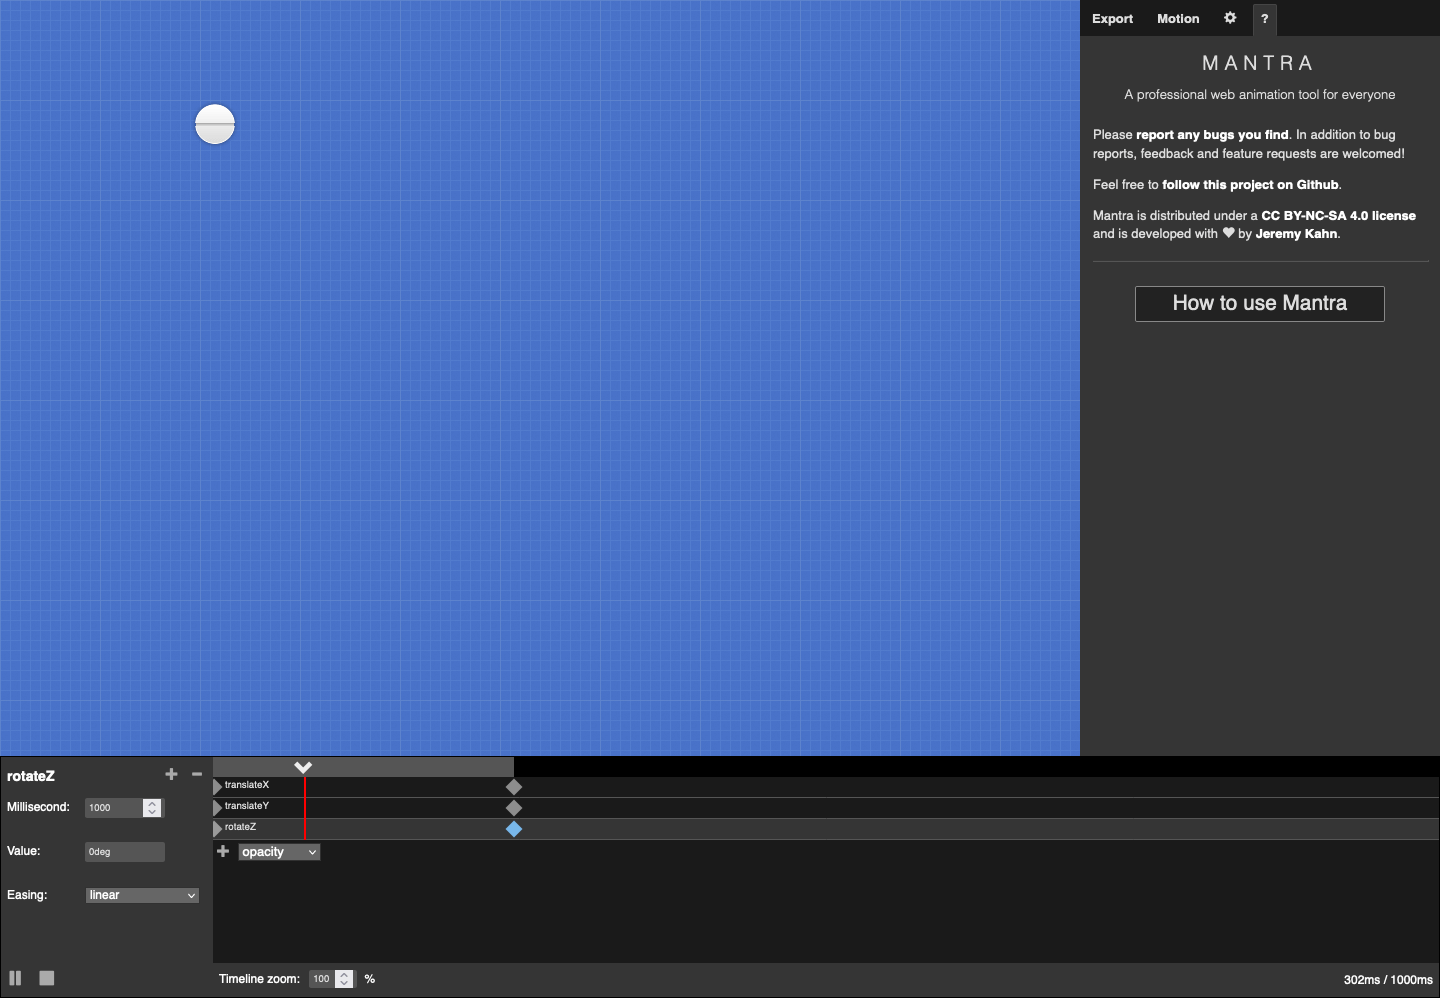The height and width of the screenshot is (998, 1440).
Task: Select the translateX keyframe diamond
Action: (514, 787)
